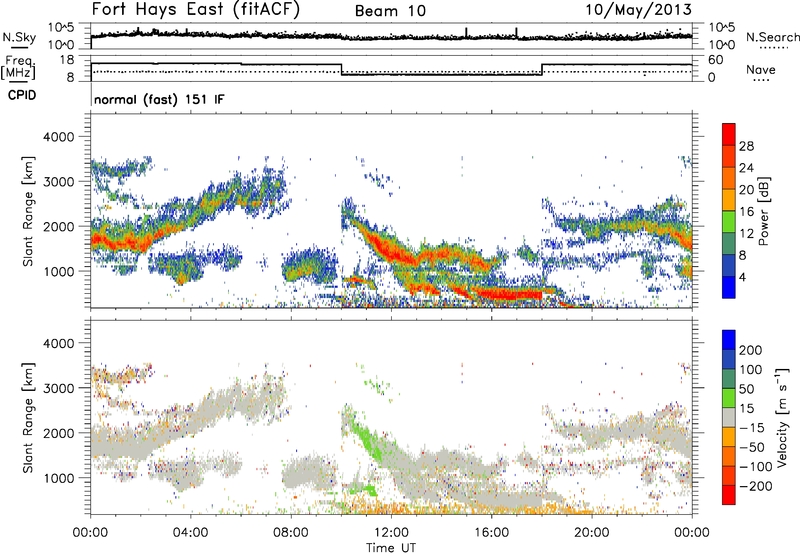Click the velocity panel's 'Slant Range [km]' label
The image size is (800, 554).
(28, 417)
